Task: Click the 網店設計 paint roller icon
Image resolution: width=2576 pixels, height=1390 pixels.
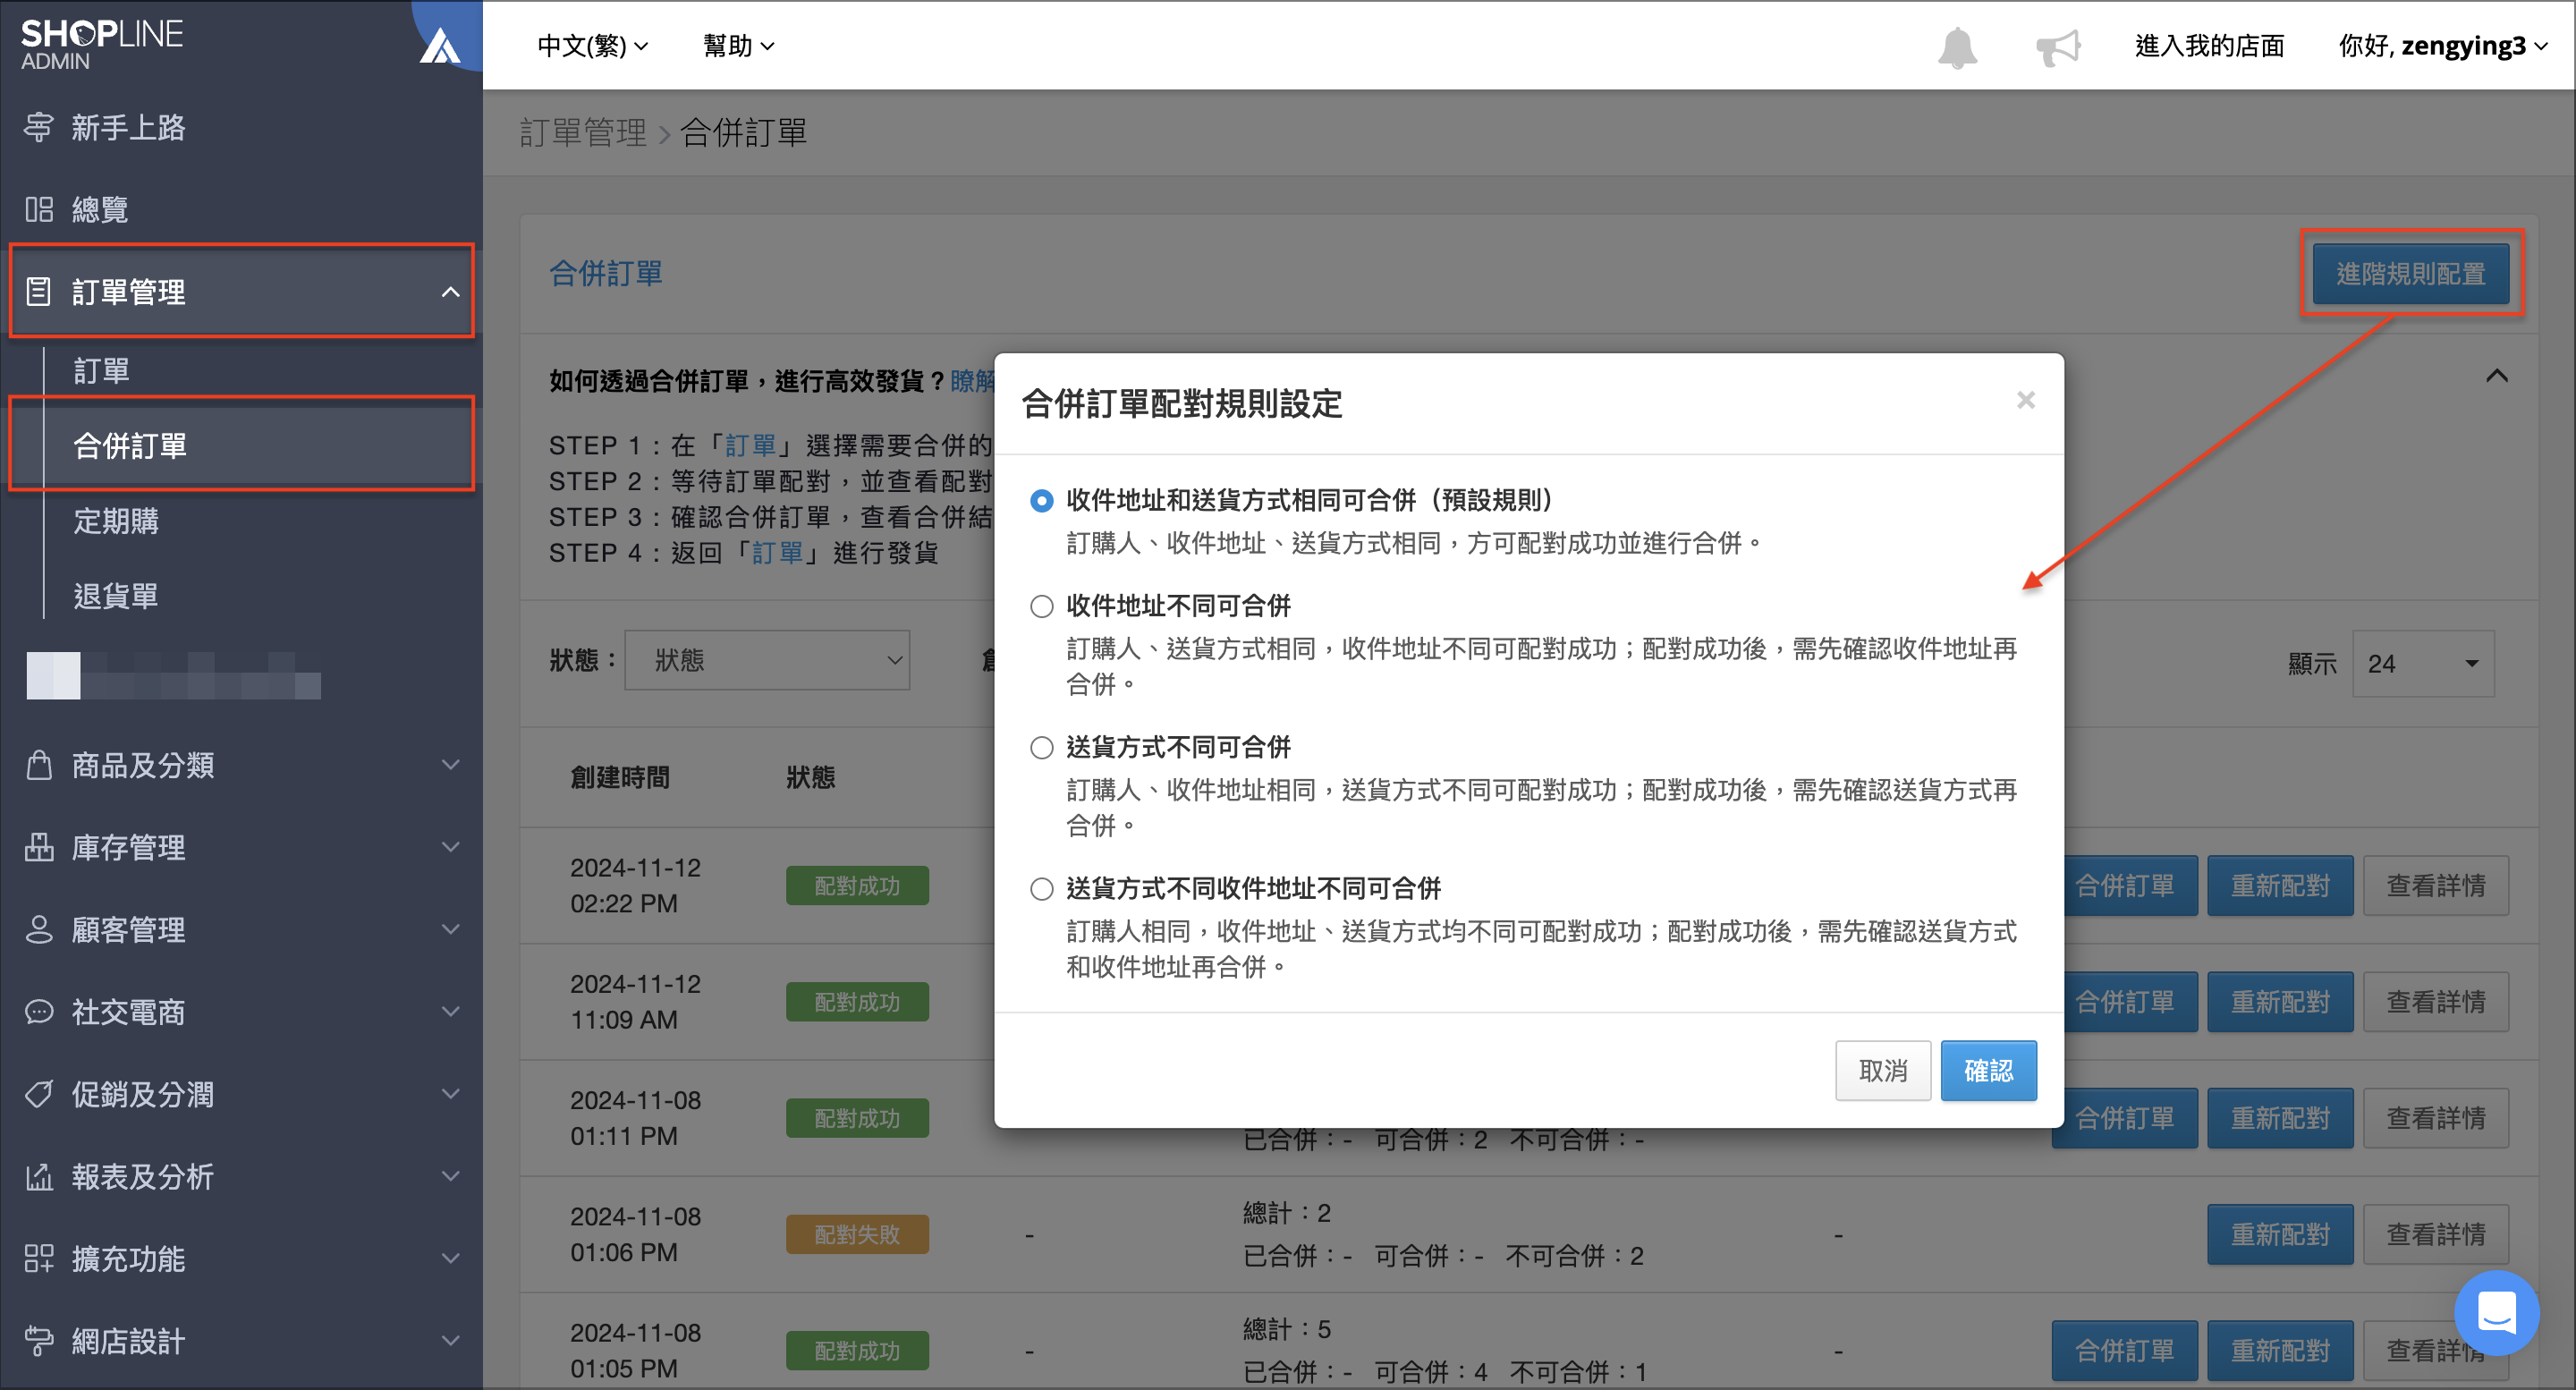Action: tap(39, 1341)
